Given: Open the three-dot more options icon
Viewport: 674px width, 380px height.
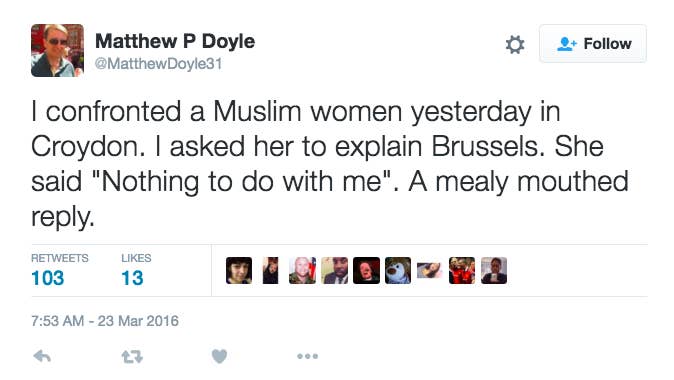Looking at the screenshot, I should click(x=308, y=356).
